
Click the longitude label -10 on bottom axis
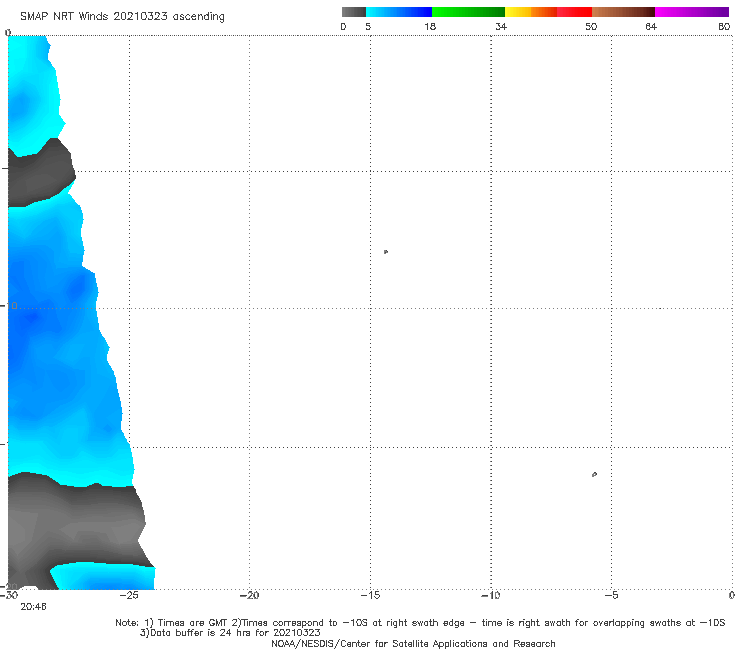click(490, 595)
